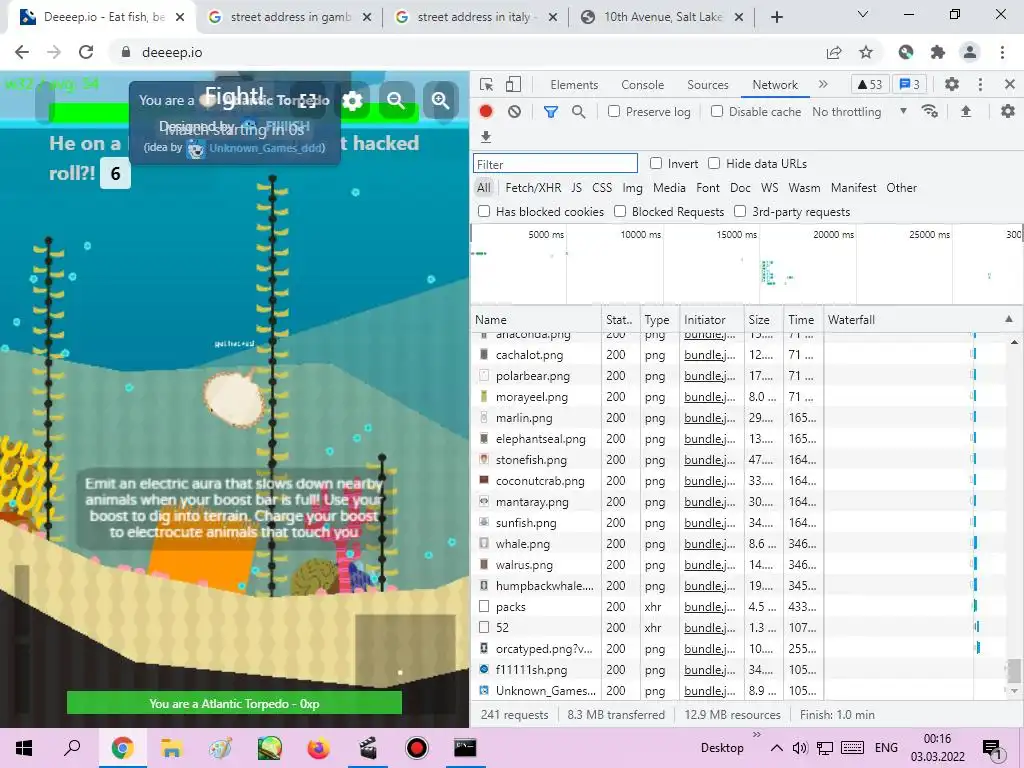Click the 53 warnings badge

pyautogui.click(x=870, y=84)
